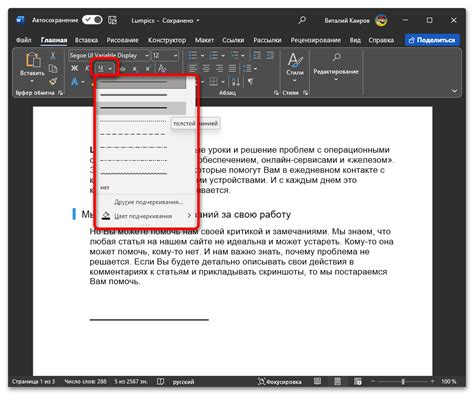Click the bulleted list icon
This screenshot has width=474, height=395.
(x=193, y=55)
